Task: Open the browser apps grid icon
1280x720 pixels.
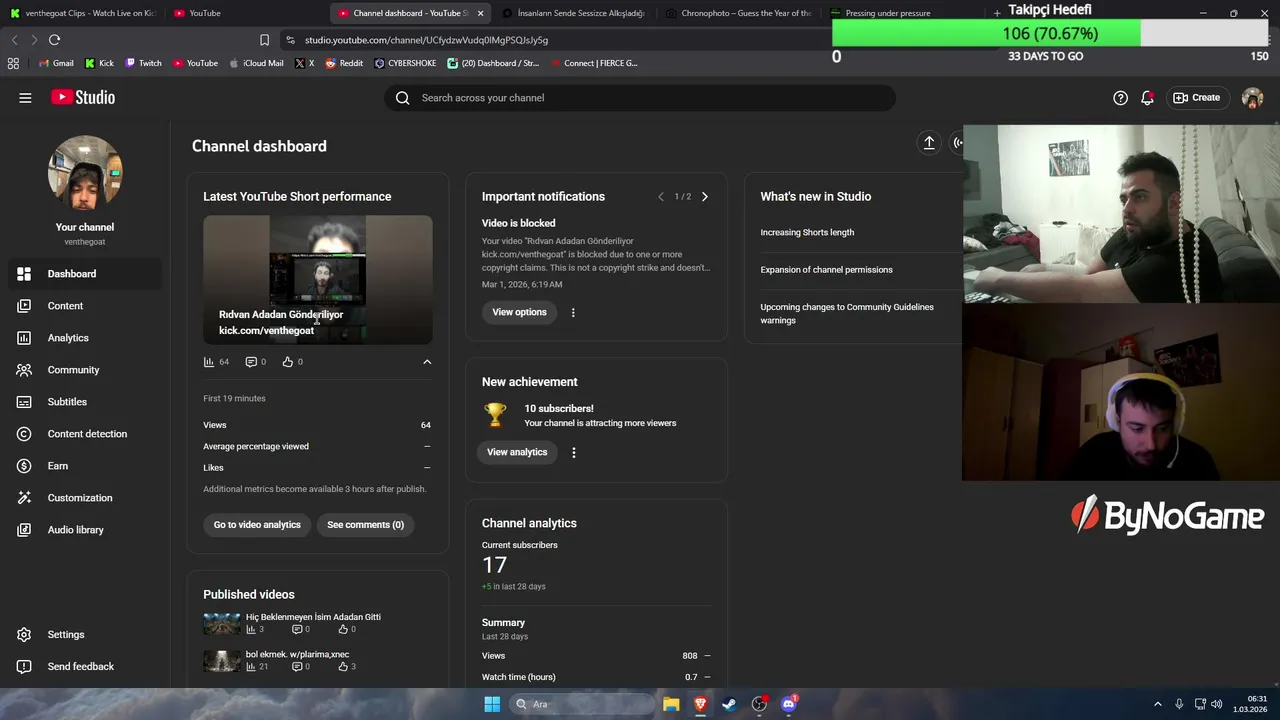Action: [x=13, y=63]
